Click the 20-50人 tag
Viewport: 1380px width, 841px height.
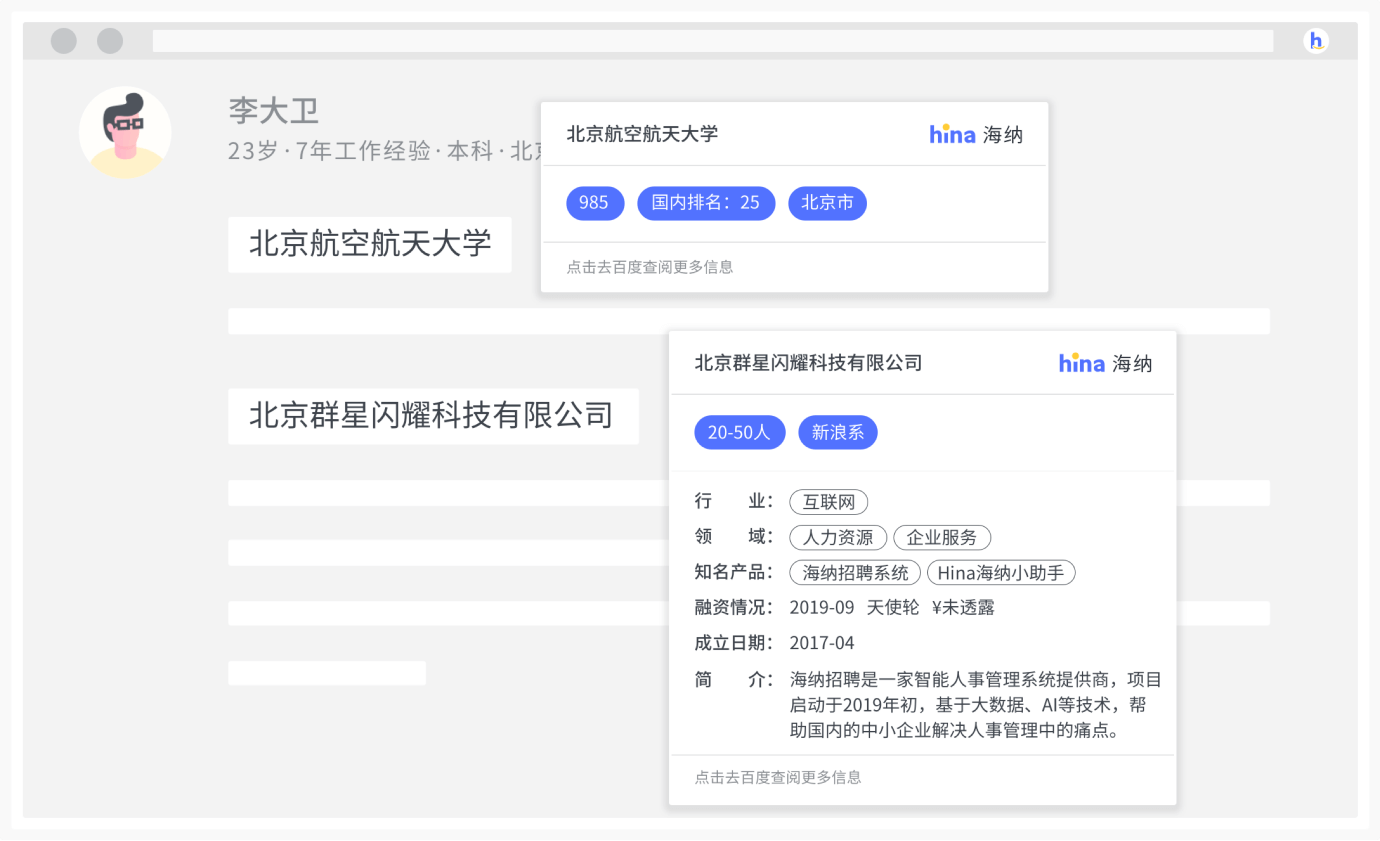[740, 433]
